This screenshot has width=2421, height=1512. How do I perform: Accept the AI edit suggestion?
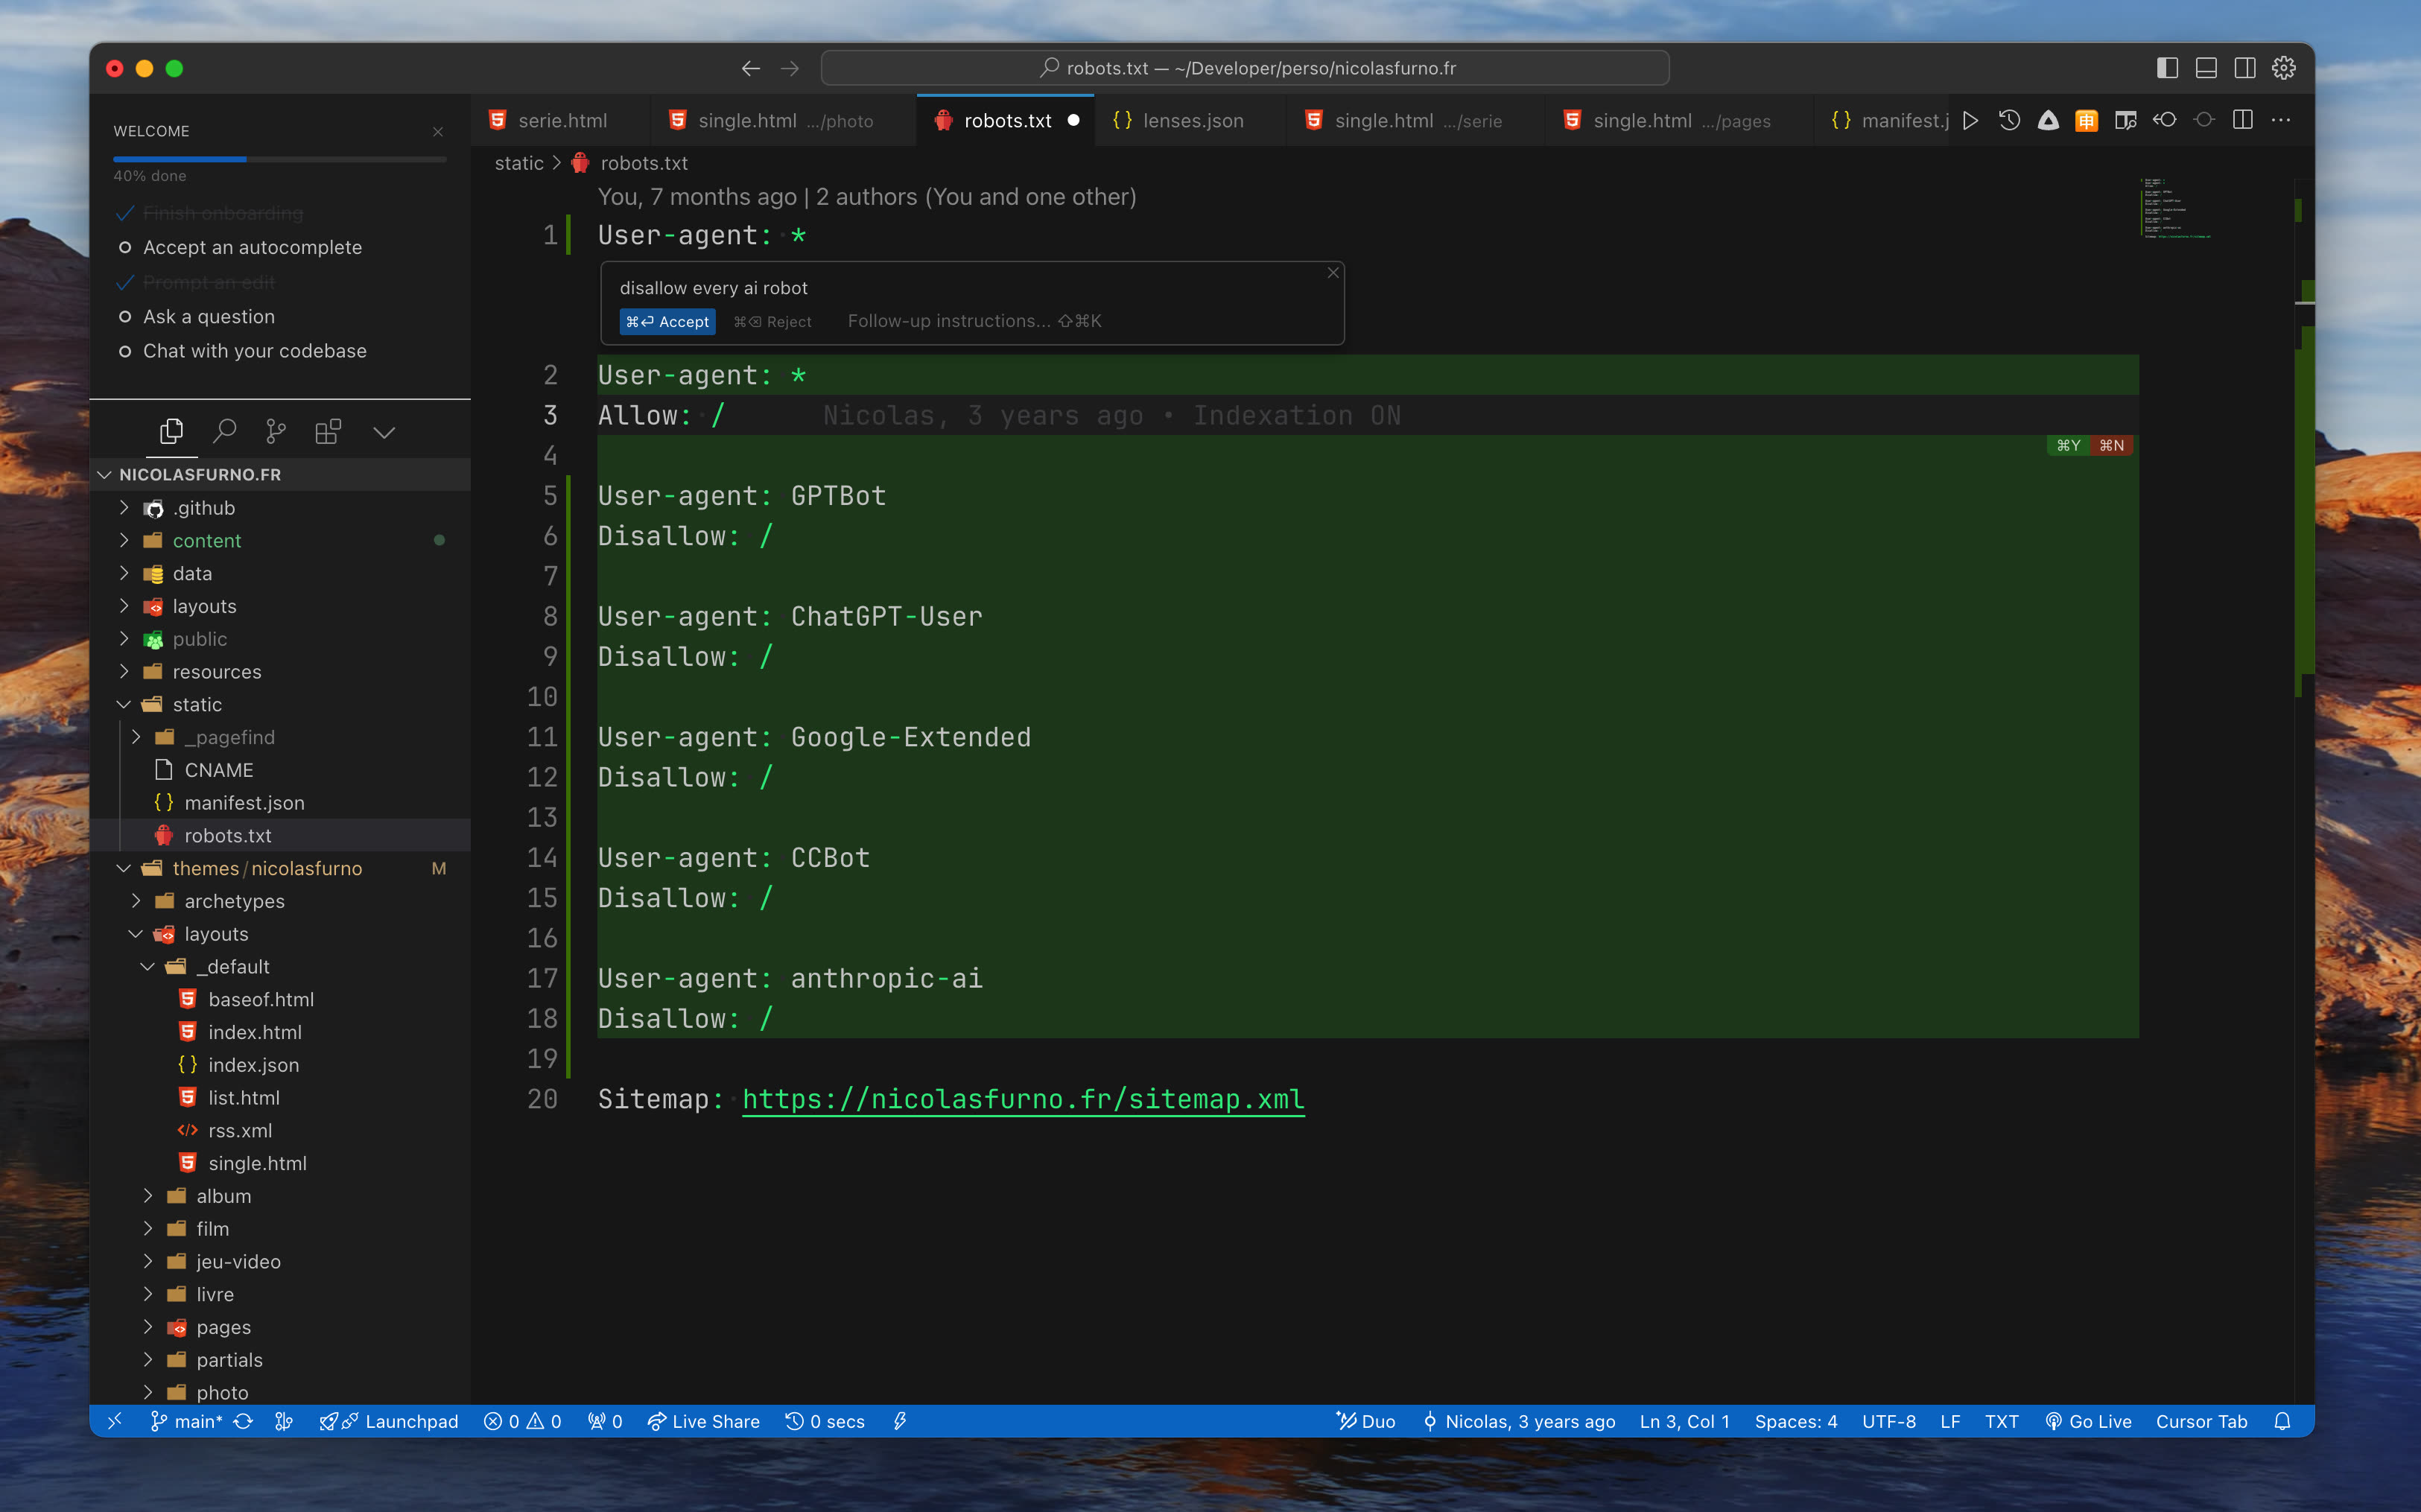pyautogui.click(x=667, y=321)
